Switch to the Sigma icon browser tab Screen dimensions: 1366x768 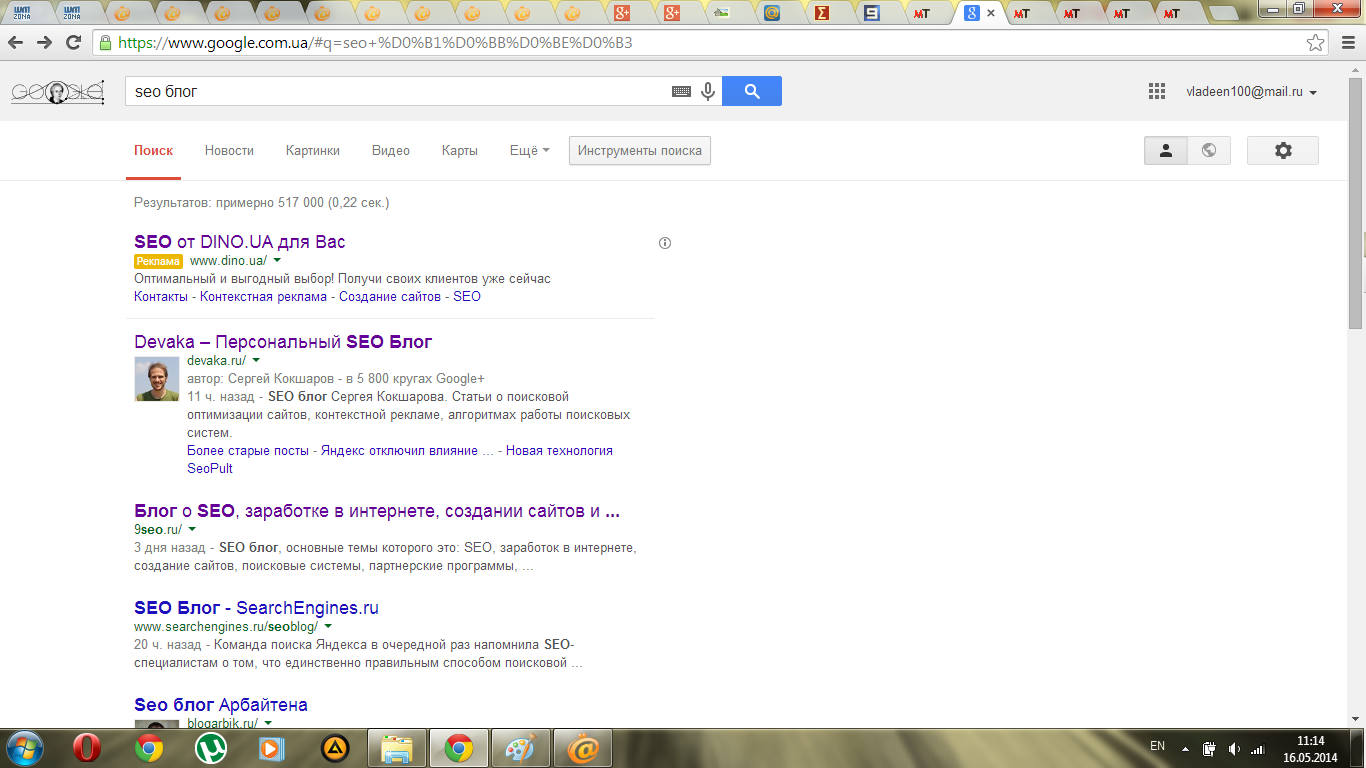(822, 13)
